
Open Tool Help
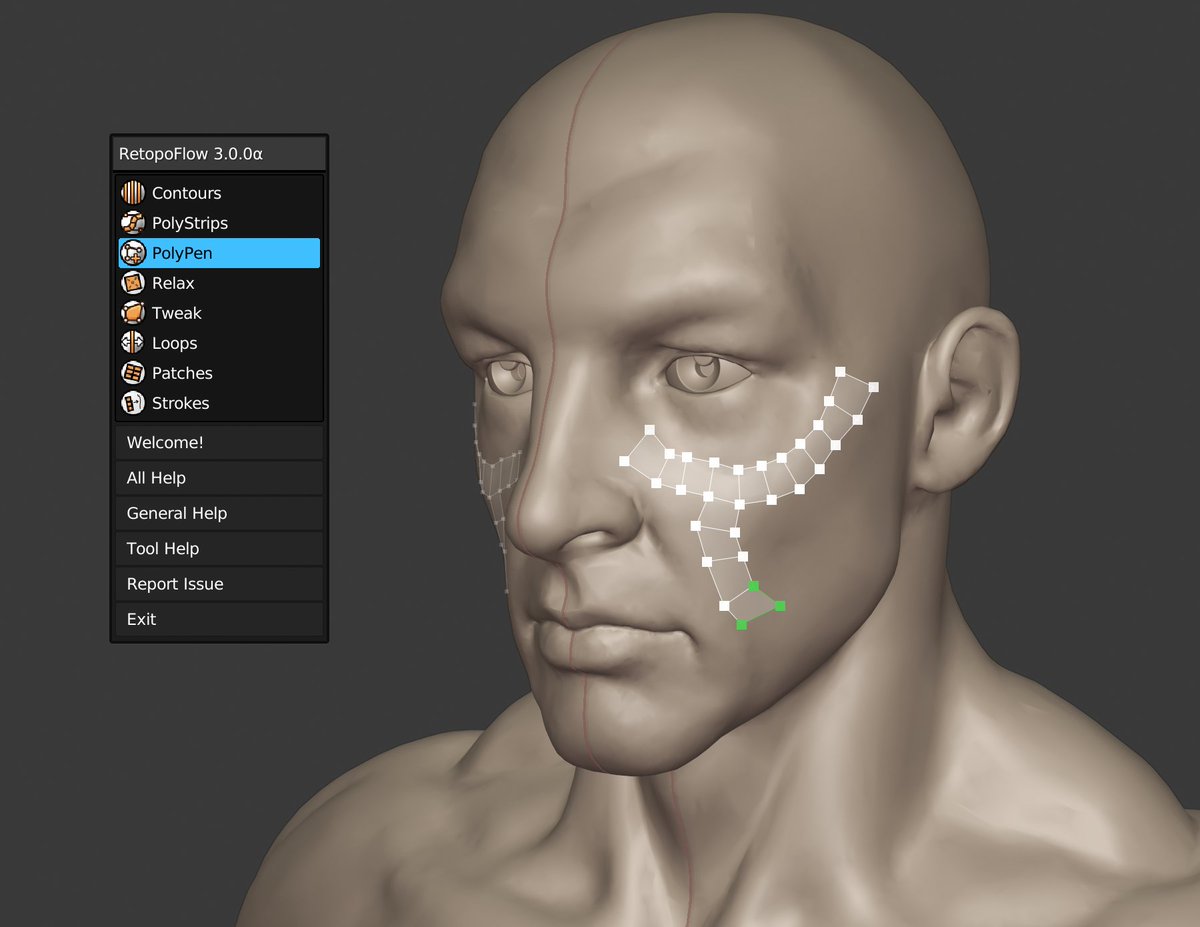219,548
